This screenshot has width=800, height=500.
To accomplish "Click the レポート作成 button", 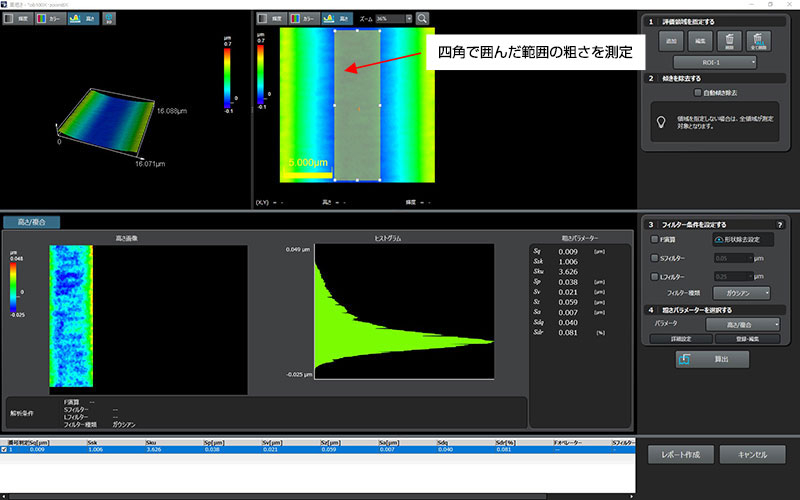I will [684, 455].
